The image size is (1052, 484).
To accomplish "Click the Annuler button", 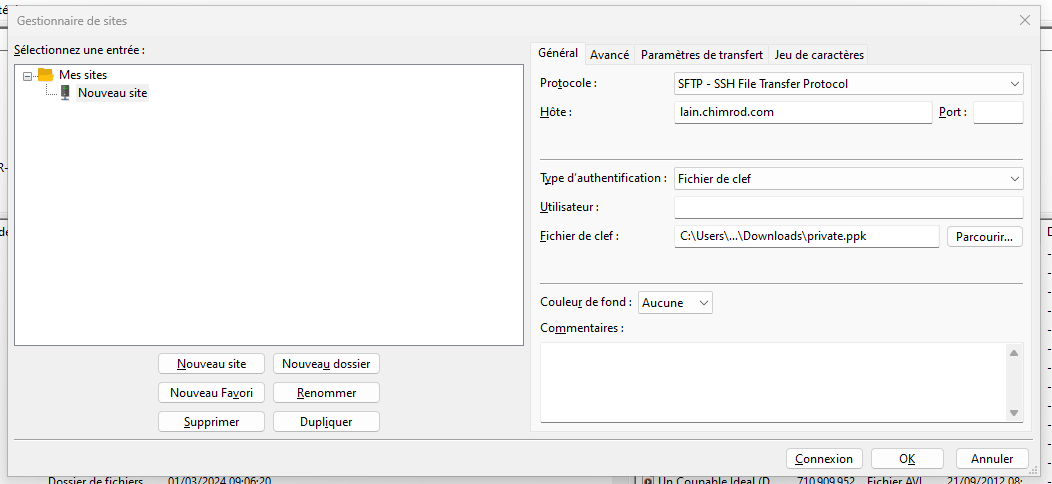I will point(992,459).
